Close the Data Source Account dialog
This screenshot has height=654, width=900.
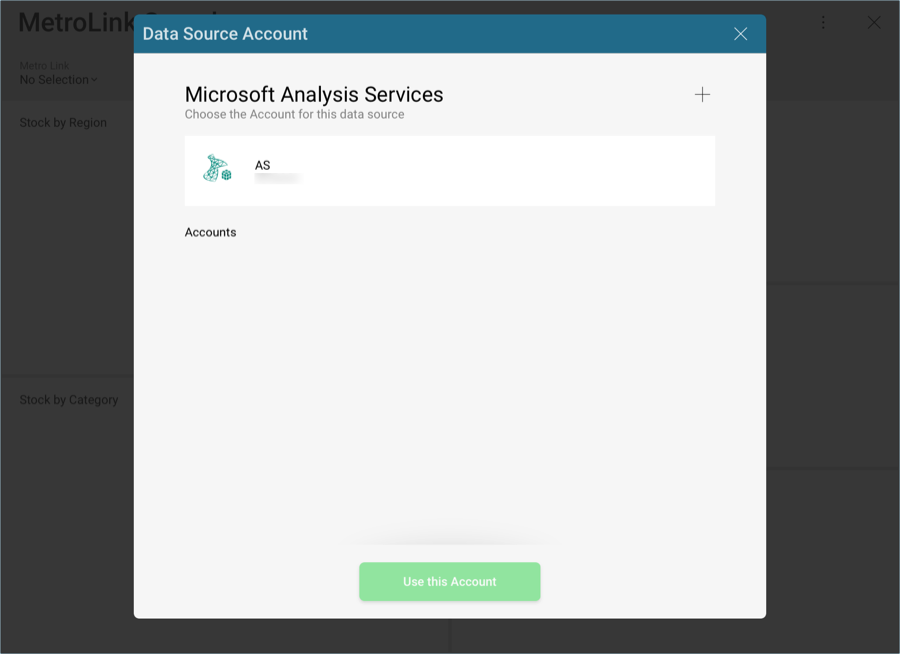[x=740, y=34]
